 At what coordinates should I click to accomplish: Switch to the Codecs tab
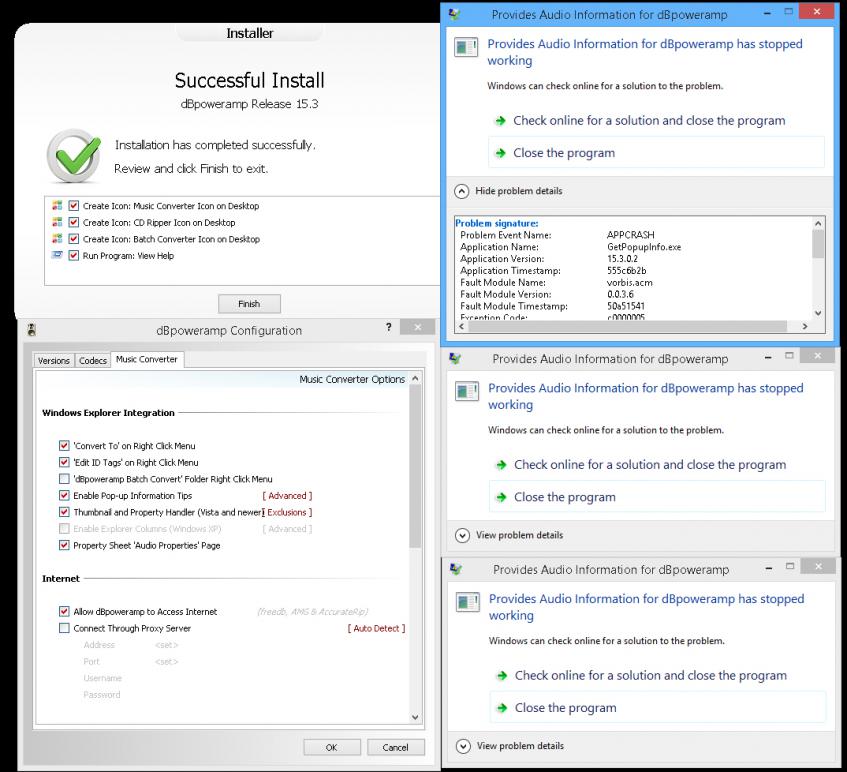(93, 361)
